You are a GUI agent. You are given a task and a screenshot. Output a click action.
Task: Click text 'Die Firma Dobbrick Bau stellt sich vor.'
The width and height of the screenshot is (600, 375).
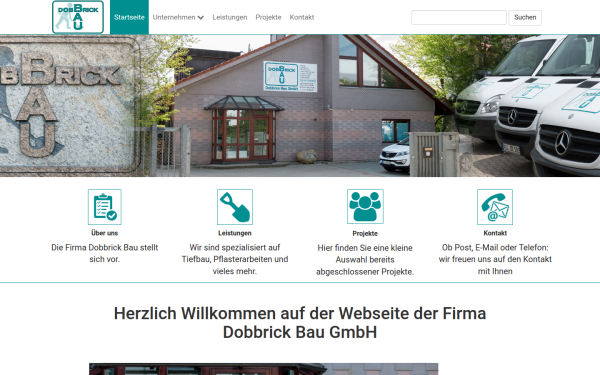104,253
